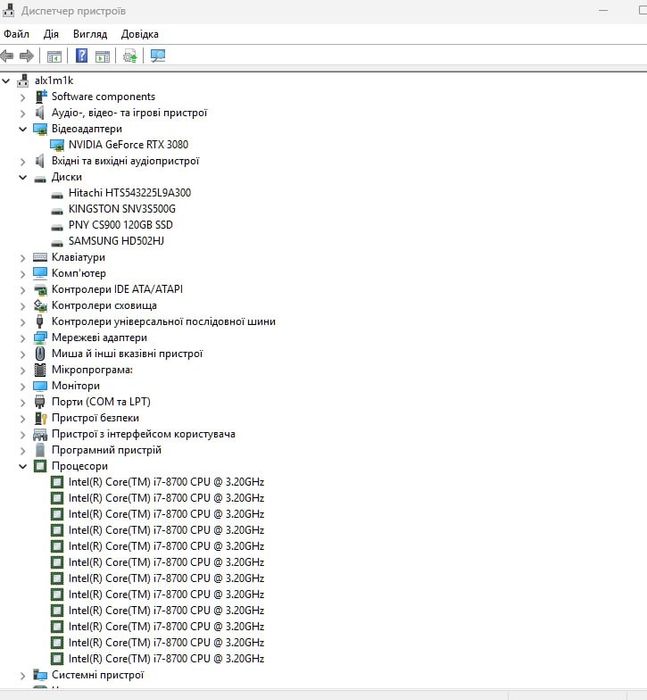
Task: Click the Software components category icon
Action: [41, 96]
